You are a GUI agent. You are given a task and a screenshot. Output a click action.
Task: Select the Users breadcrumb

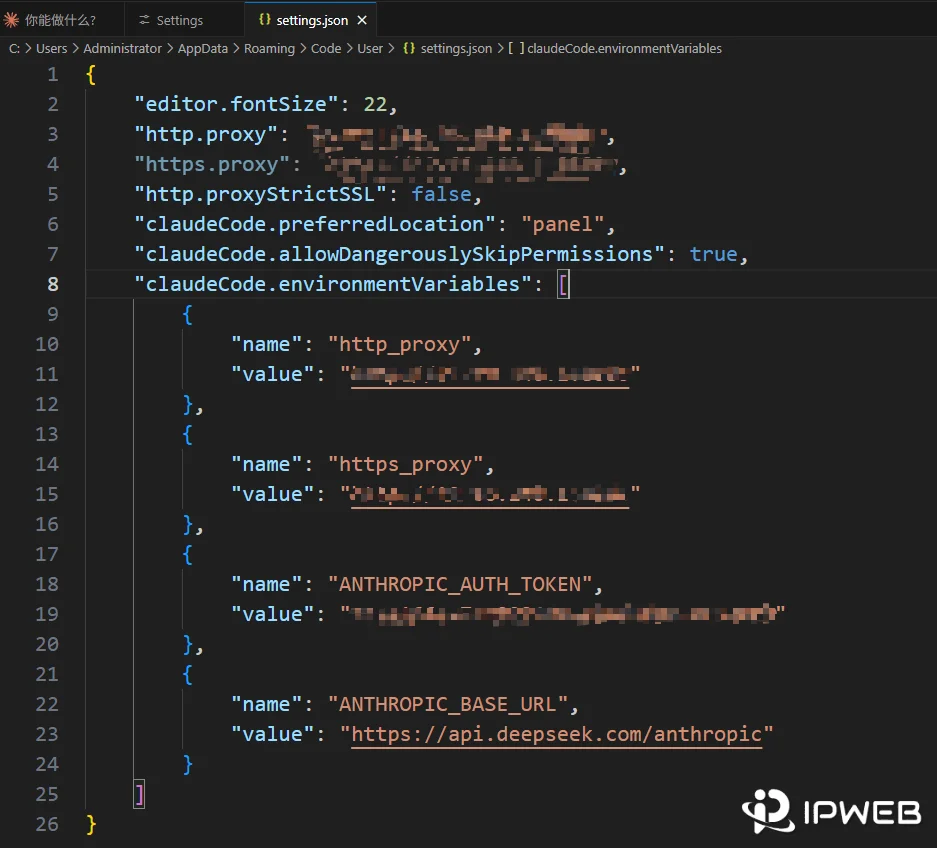point(51,48)
